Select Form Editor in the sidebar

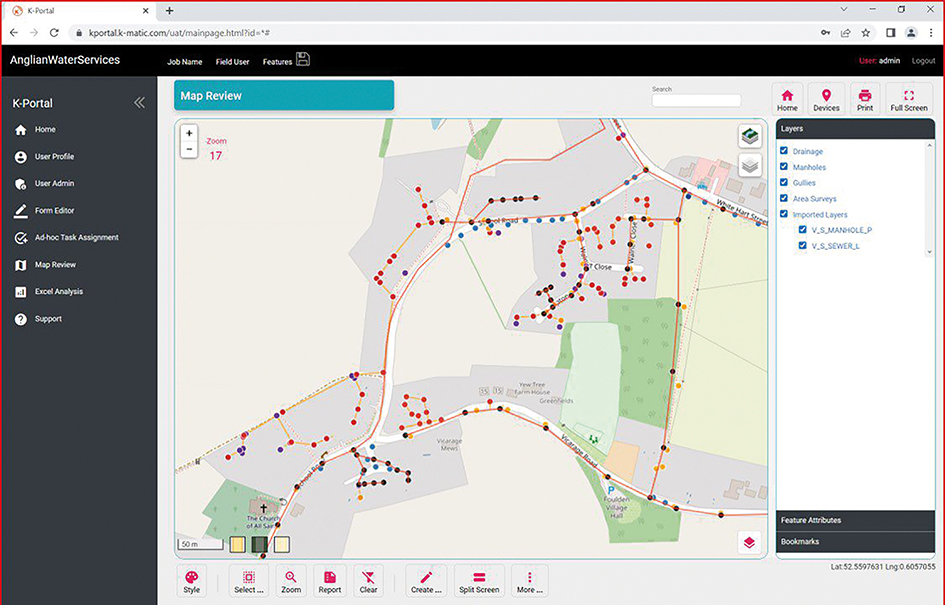[54, 211]
